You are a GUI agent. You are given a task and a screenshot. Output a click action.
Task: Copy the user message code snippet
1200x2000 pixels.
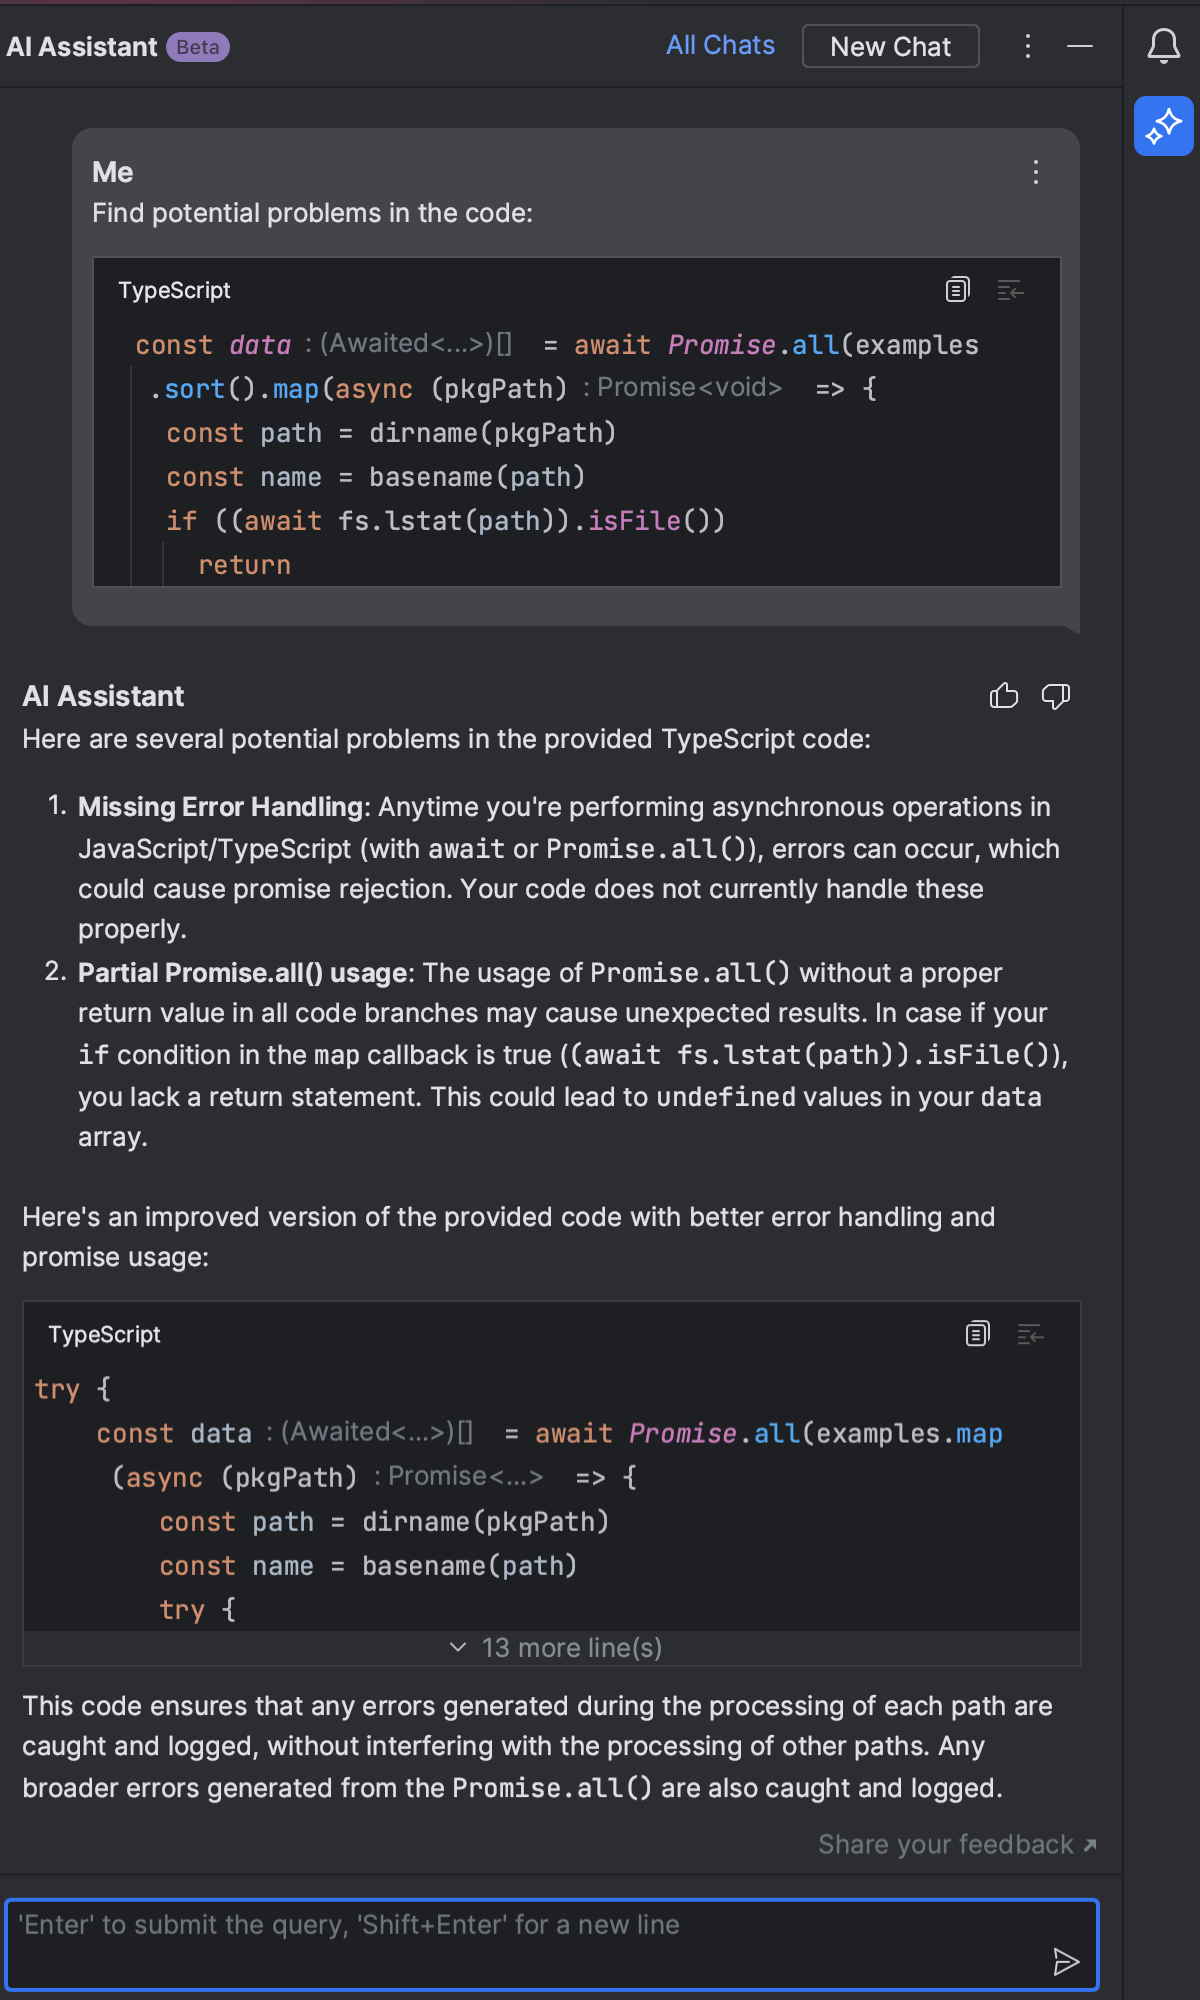957,290
